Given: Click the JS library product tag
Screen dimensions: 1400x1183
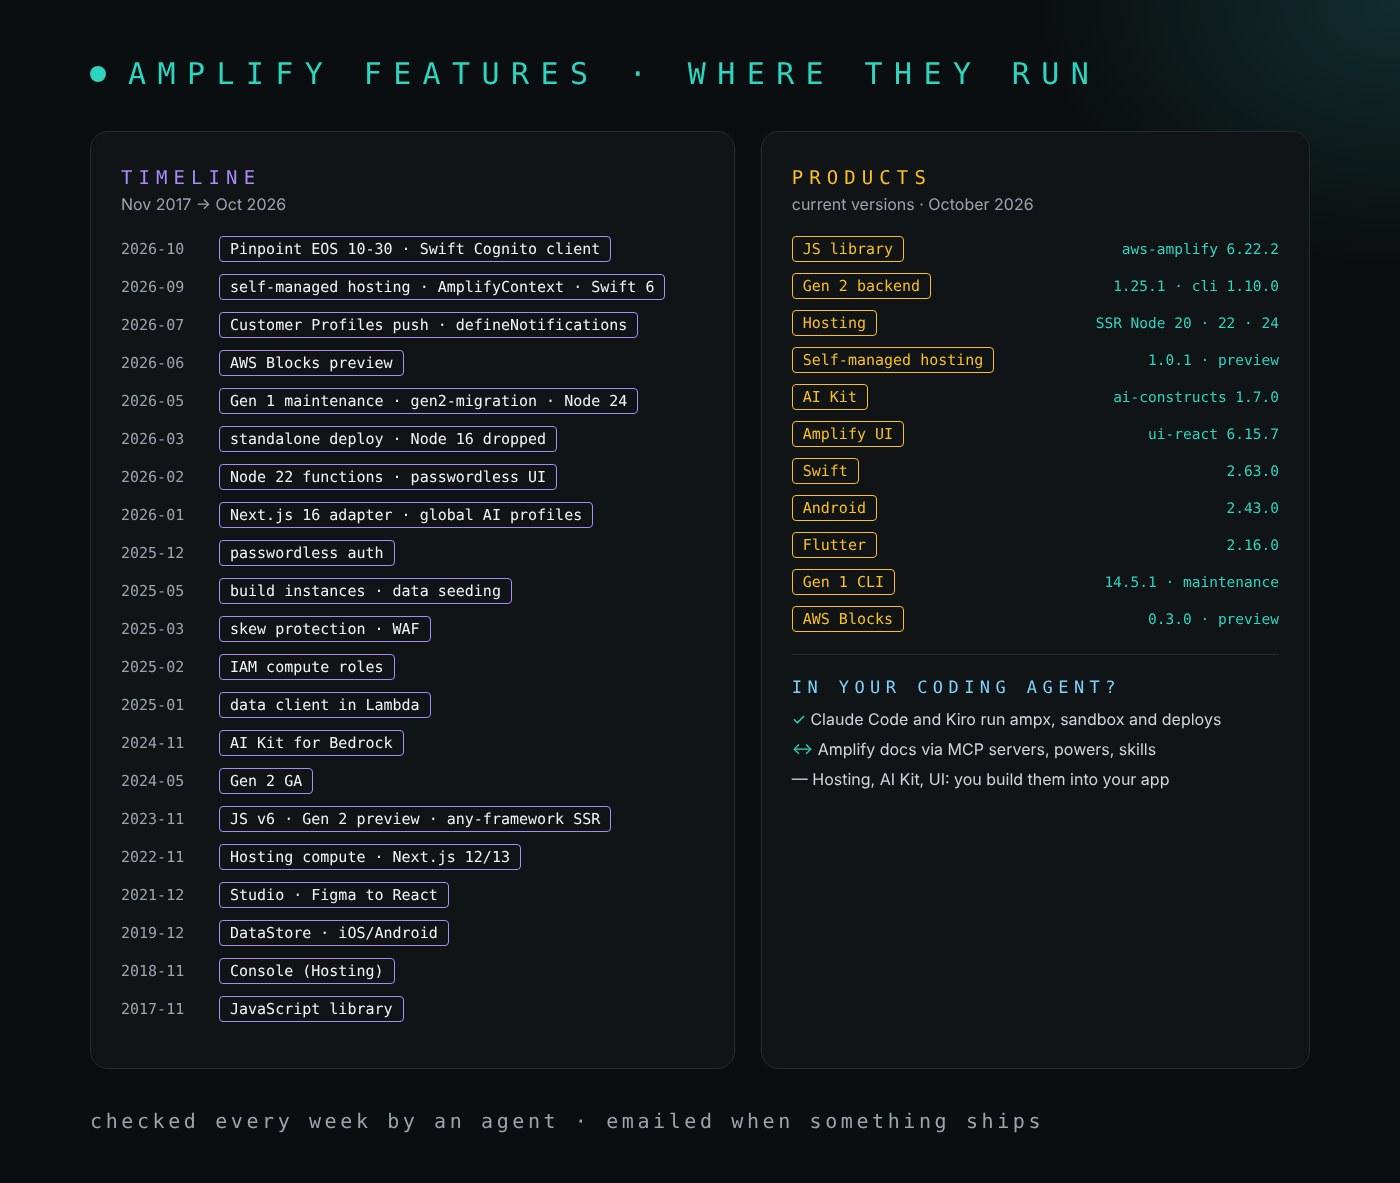Looking at the screenshot, I should (848, 249).
